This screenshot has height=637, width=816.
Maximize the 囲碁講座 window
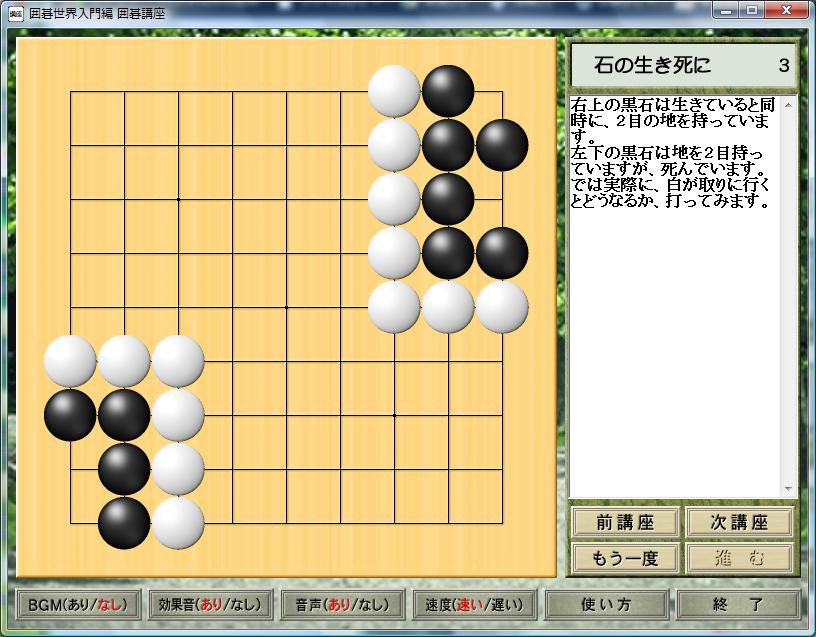click(x=752, y=10)
